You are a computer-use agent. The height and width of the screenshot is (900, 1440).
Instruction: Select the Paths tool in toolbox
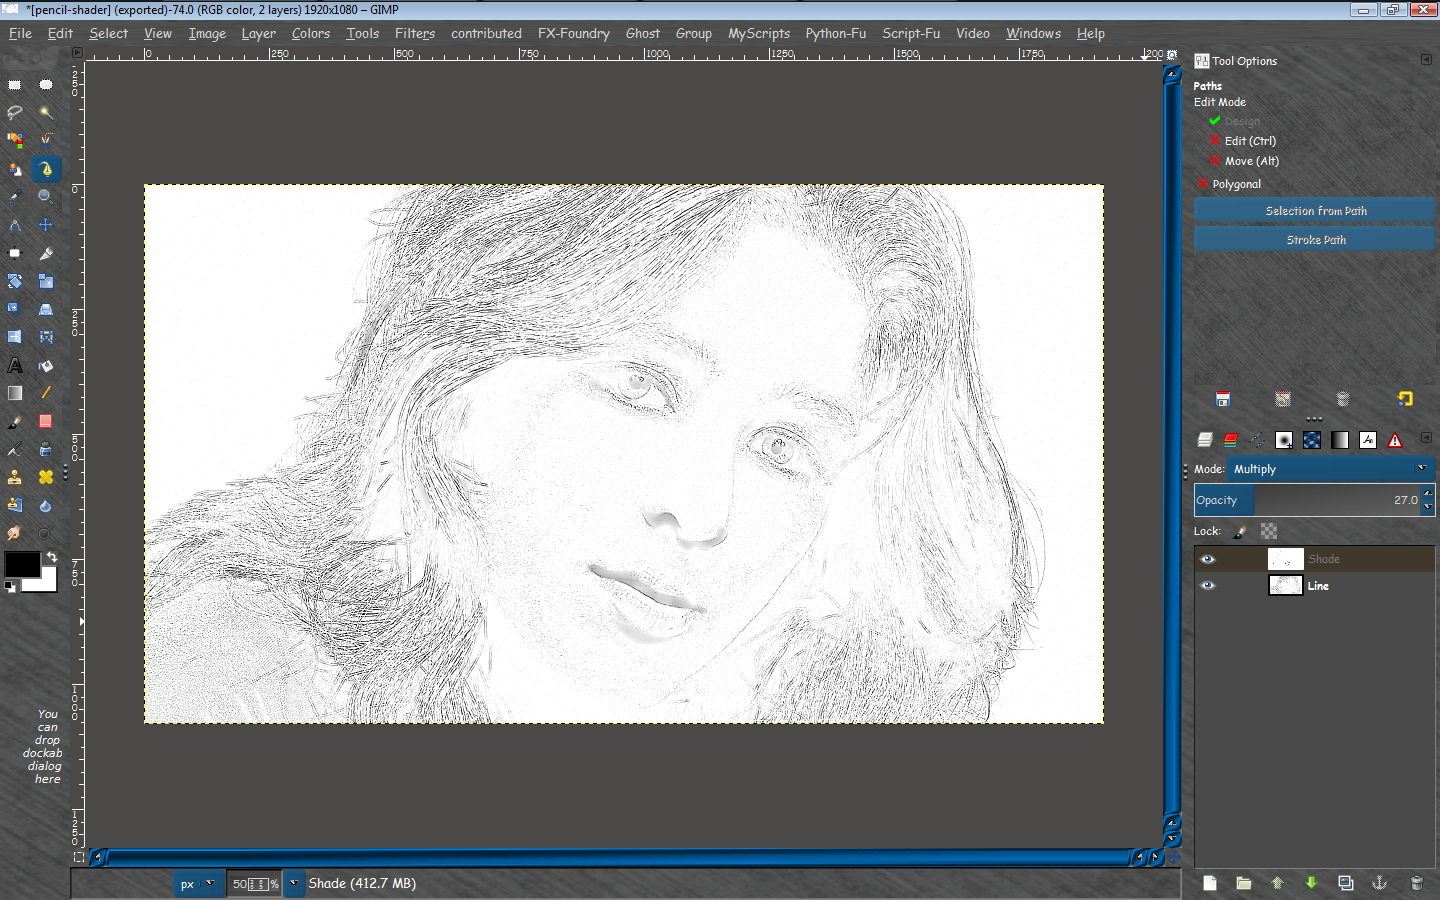click(46, 169)
